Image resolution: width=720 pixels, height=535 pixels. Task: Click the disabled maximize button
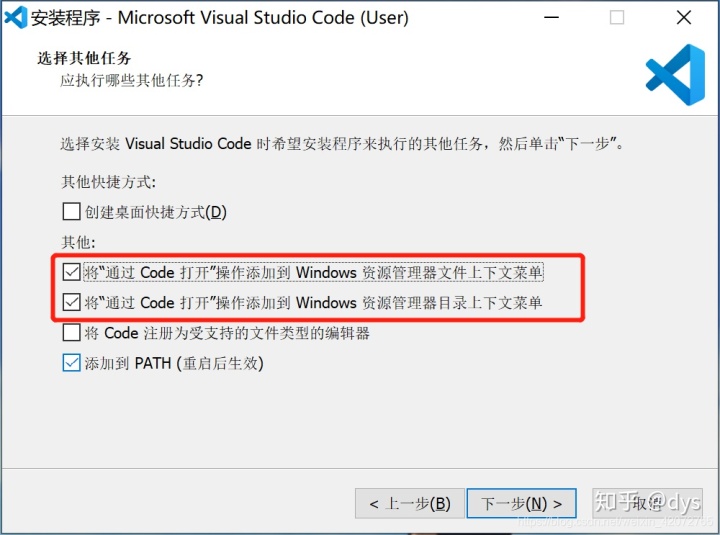coord(616,17)
